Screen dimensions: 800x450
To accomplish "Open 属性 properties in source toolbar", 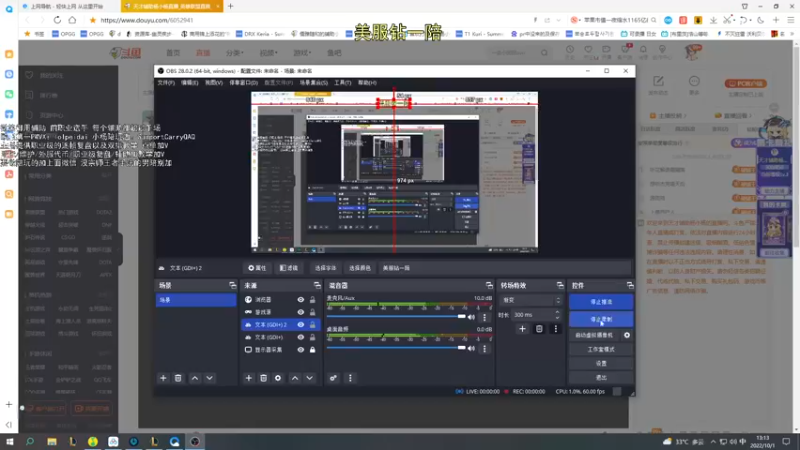I will click(257, 268).
